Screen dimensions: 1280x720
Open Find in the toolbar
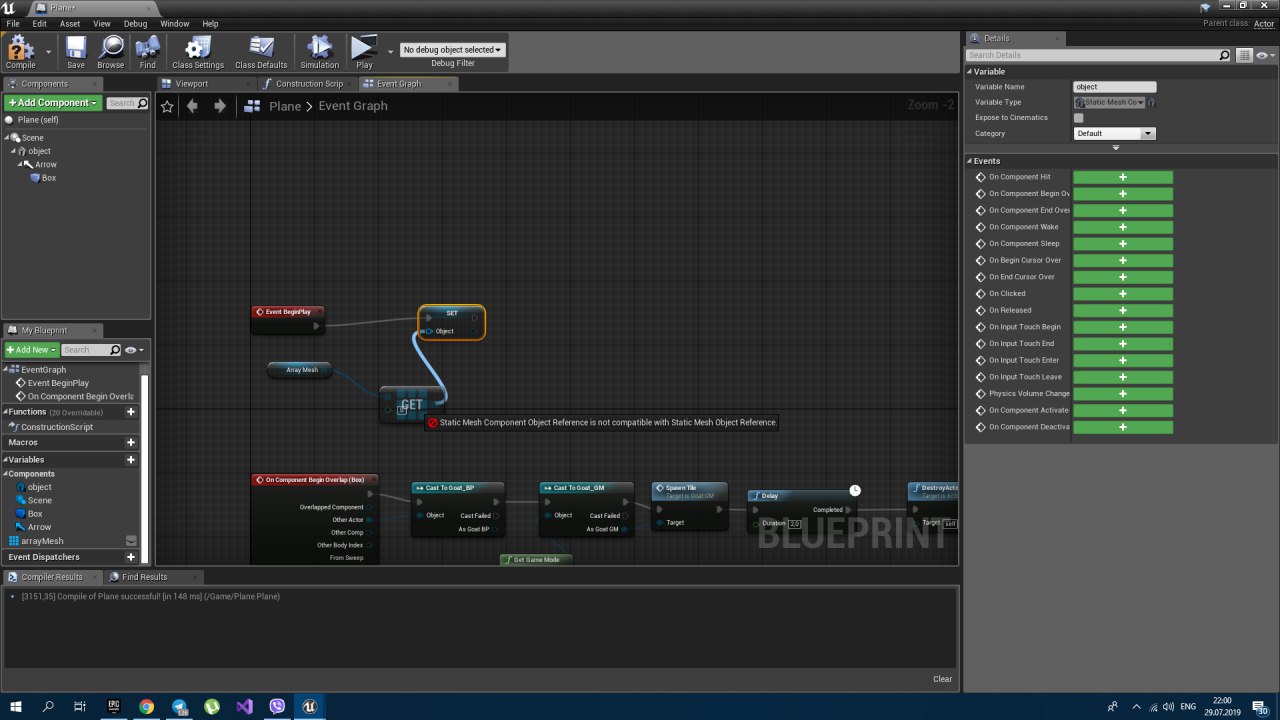point(148,52)
